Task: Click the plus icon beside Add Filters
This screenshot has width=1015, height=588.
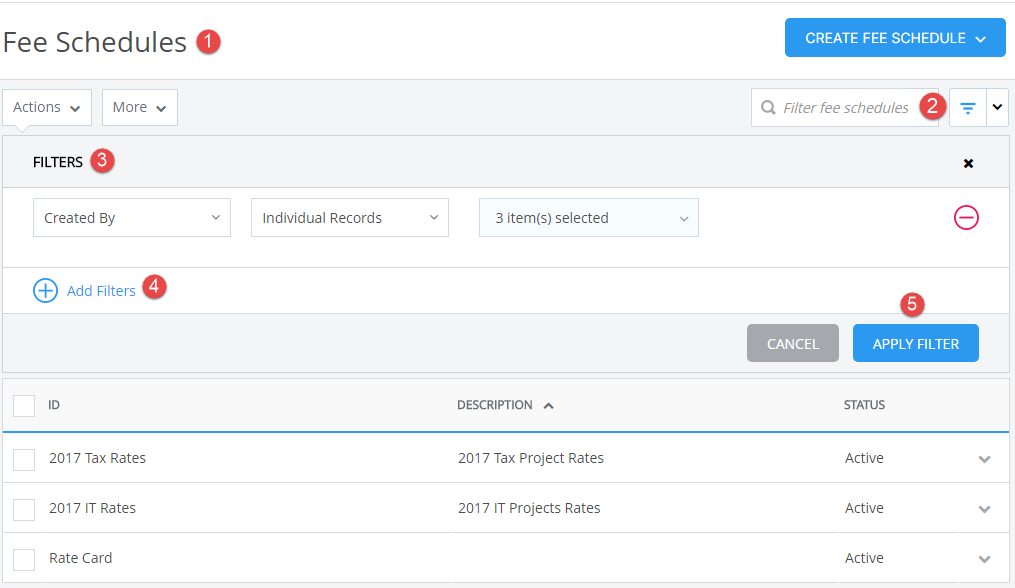Action: pyautogui.click(x=45, y=290)
